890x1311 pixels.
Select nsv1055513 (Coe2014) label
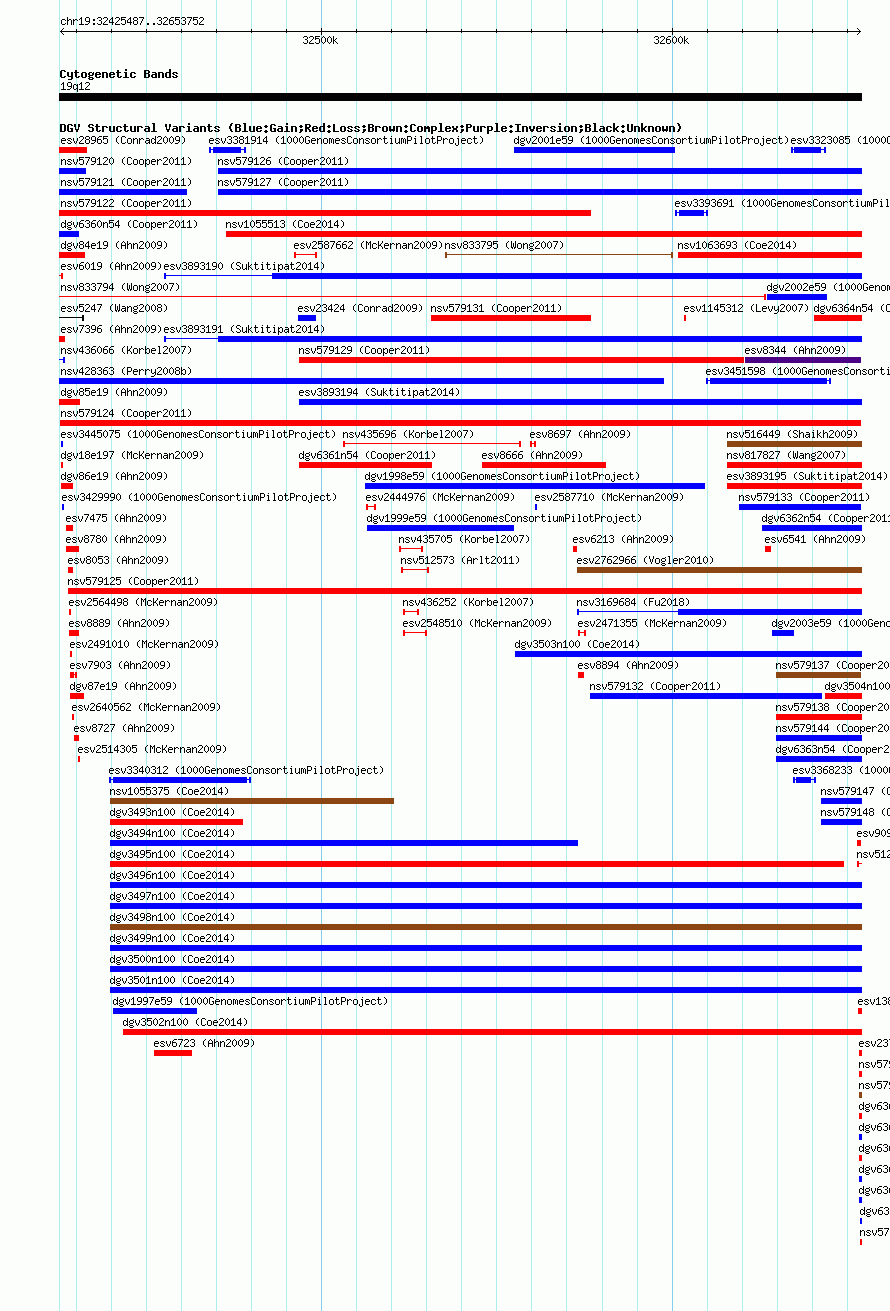[x=286, y=224]
